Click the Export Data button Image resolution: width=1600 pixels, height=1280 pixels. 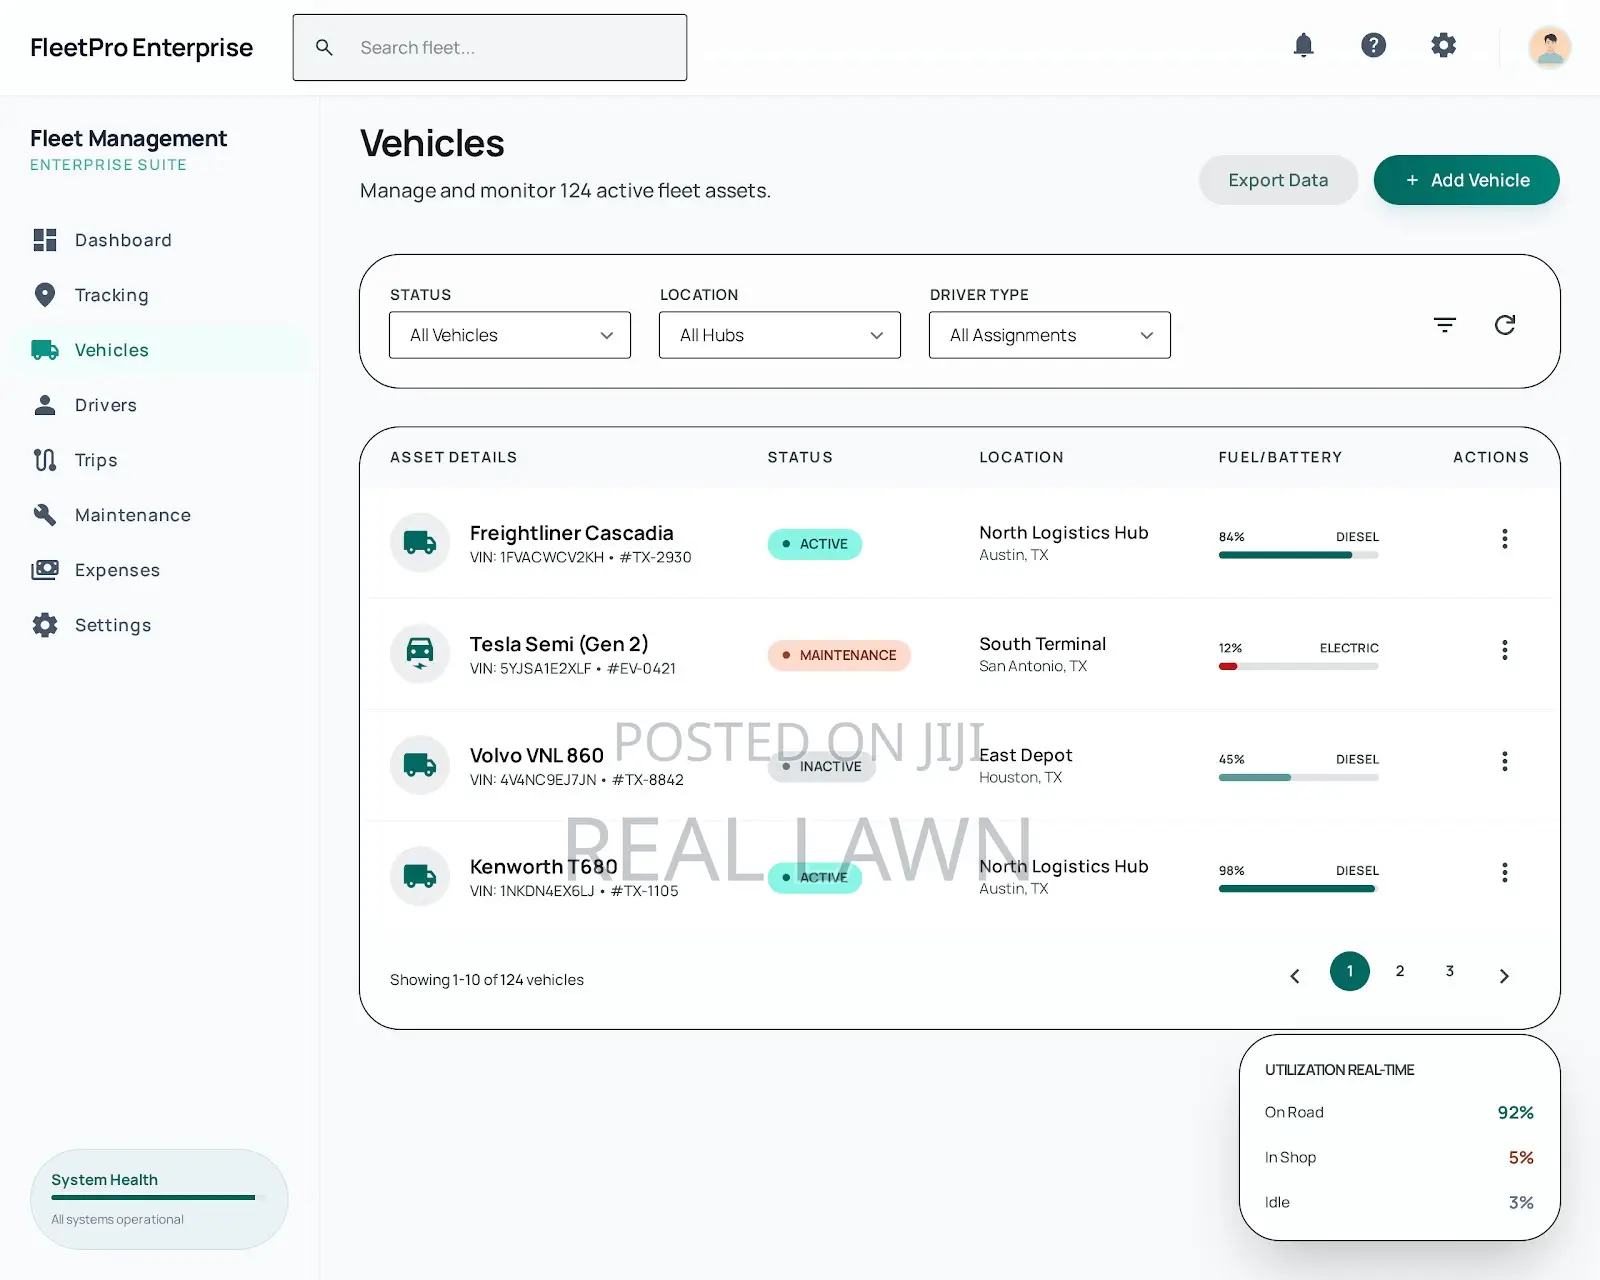click(x=1278, y=180)
